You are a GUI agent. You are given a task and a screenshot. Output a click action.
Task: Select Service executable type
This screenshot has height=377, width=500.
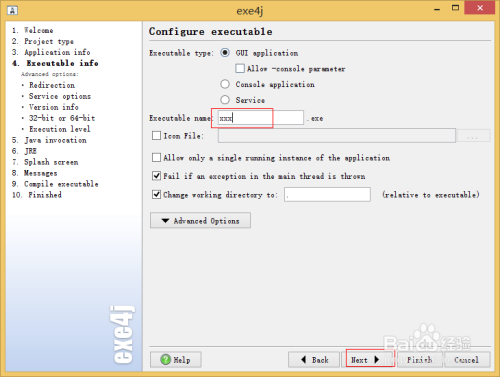coord(225,100)
